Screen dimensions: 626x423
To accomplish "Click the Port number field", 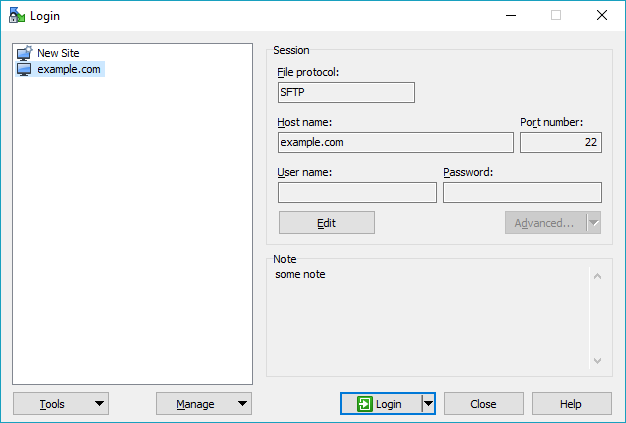I will tap(560, 143).
